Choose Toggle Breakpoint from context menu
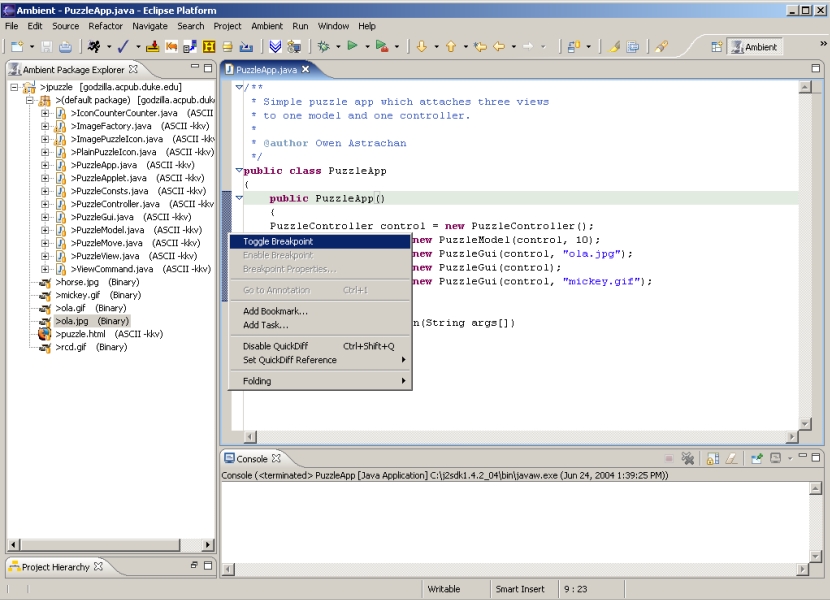 tap(278, 242)
